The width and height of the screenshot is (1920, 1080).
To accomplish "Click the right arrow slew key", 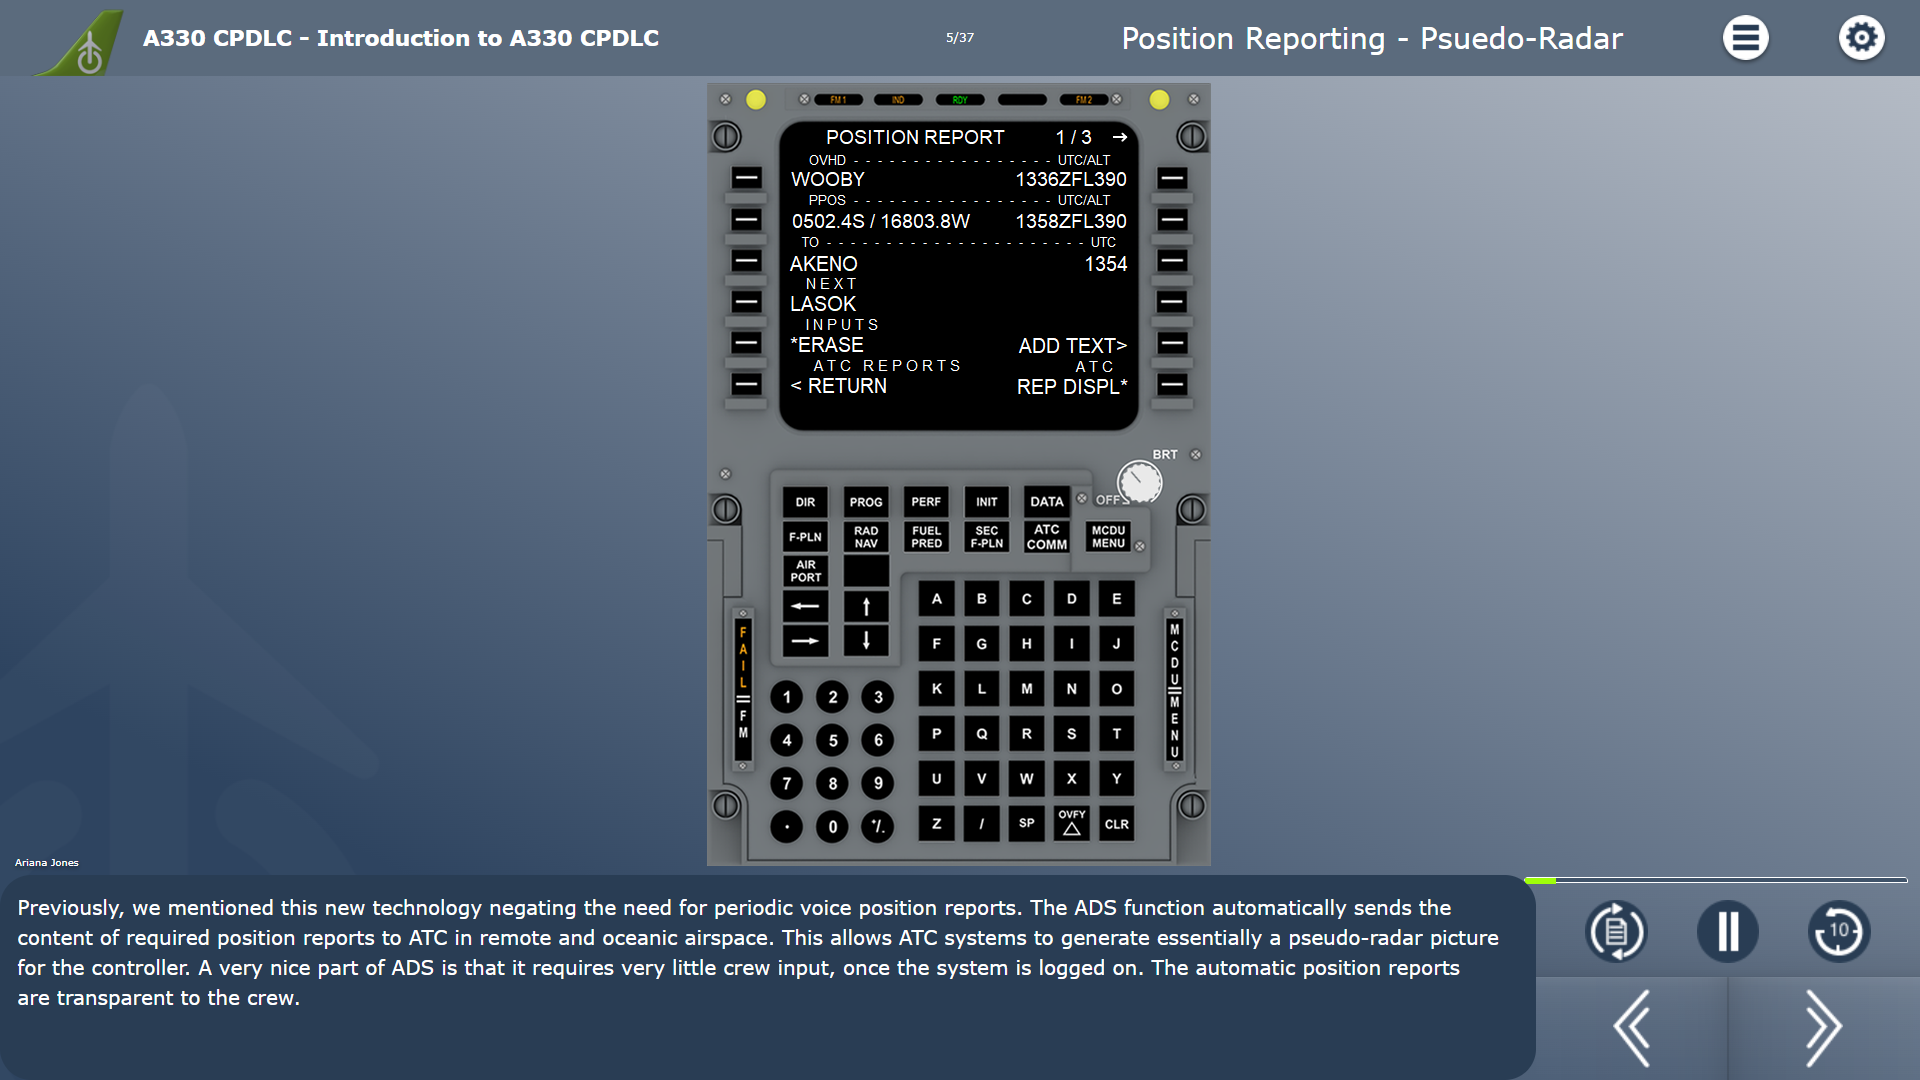I will click(805, 641).
